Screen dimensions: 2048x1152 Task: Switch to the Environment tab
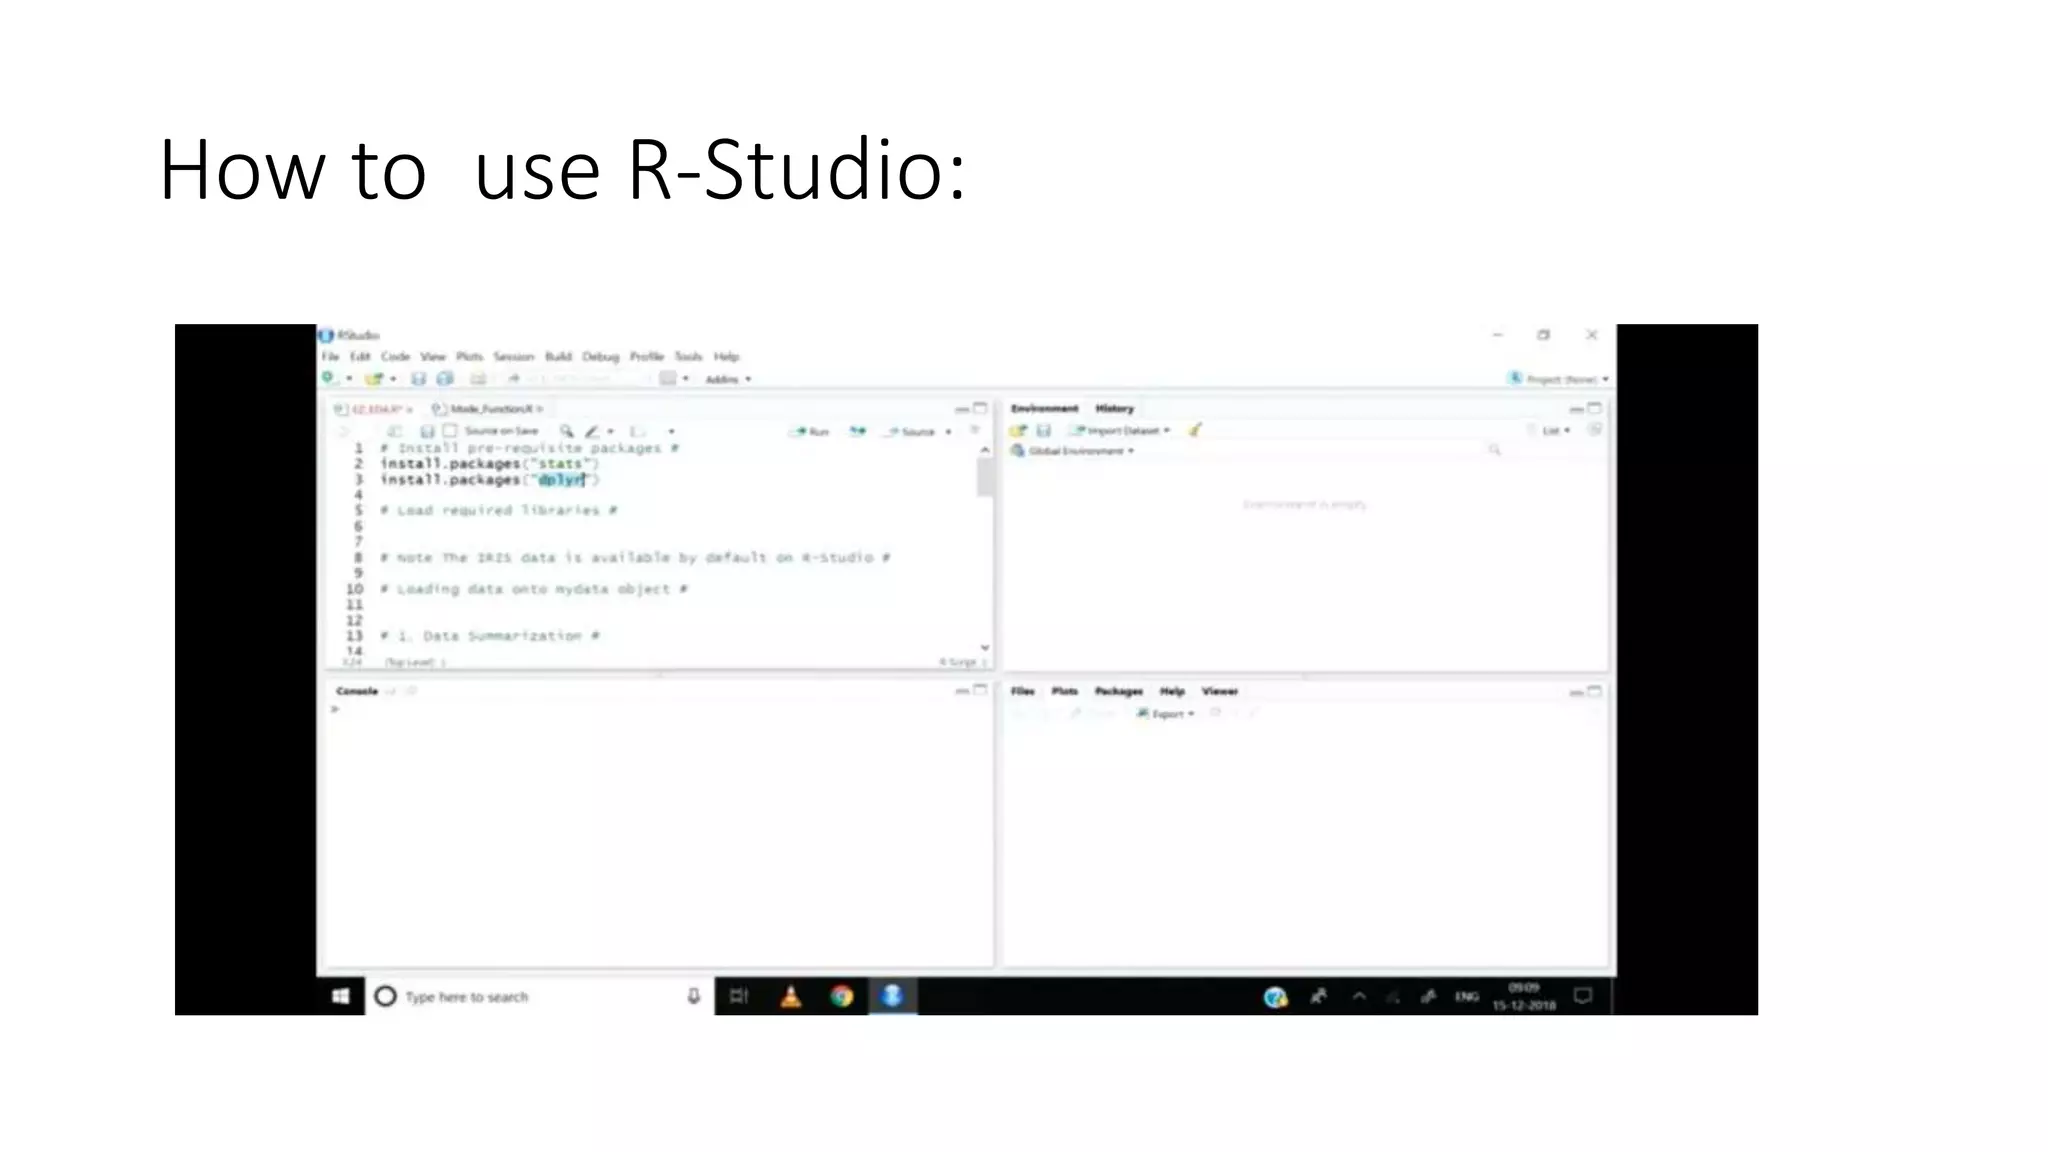1044,408
